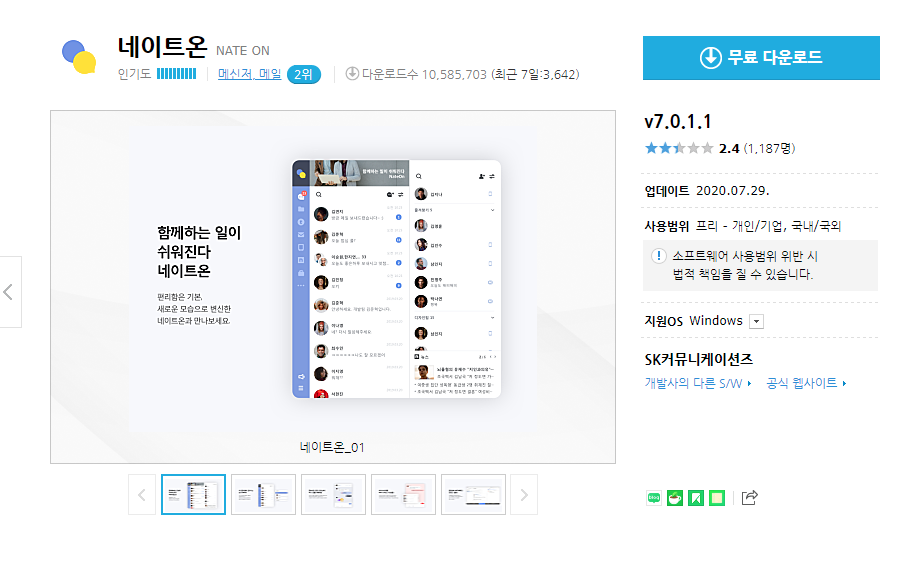This screenshot has width=909, height=565.
Task: Click the thumbnail strip left arrow
Action: [142, 494]
